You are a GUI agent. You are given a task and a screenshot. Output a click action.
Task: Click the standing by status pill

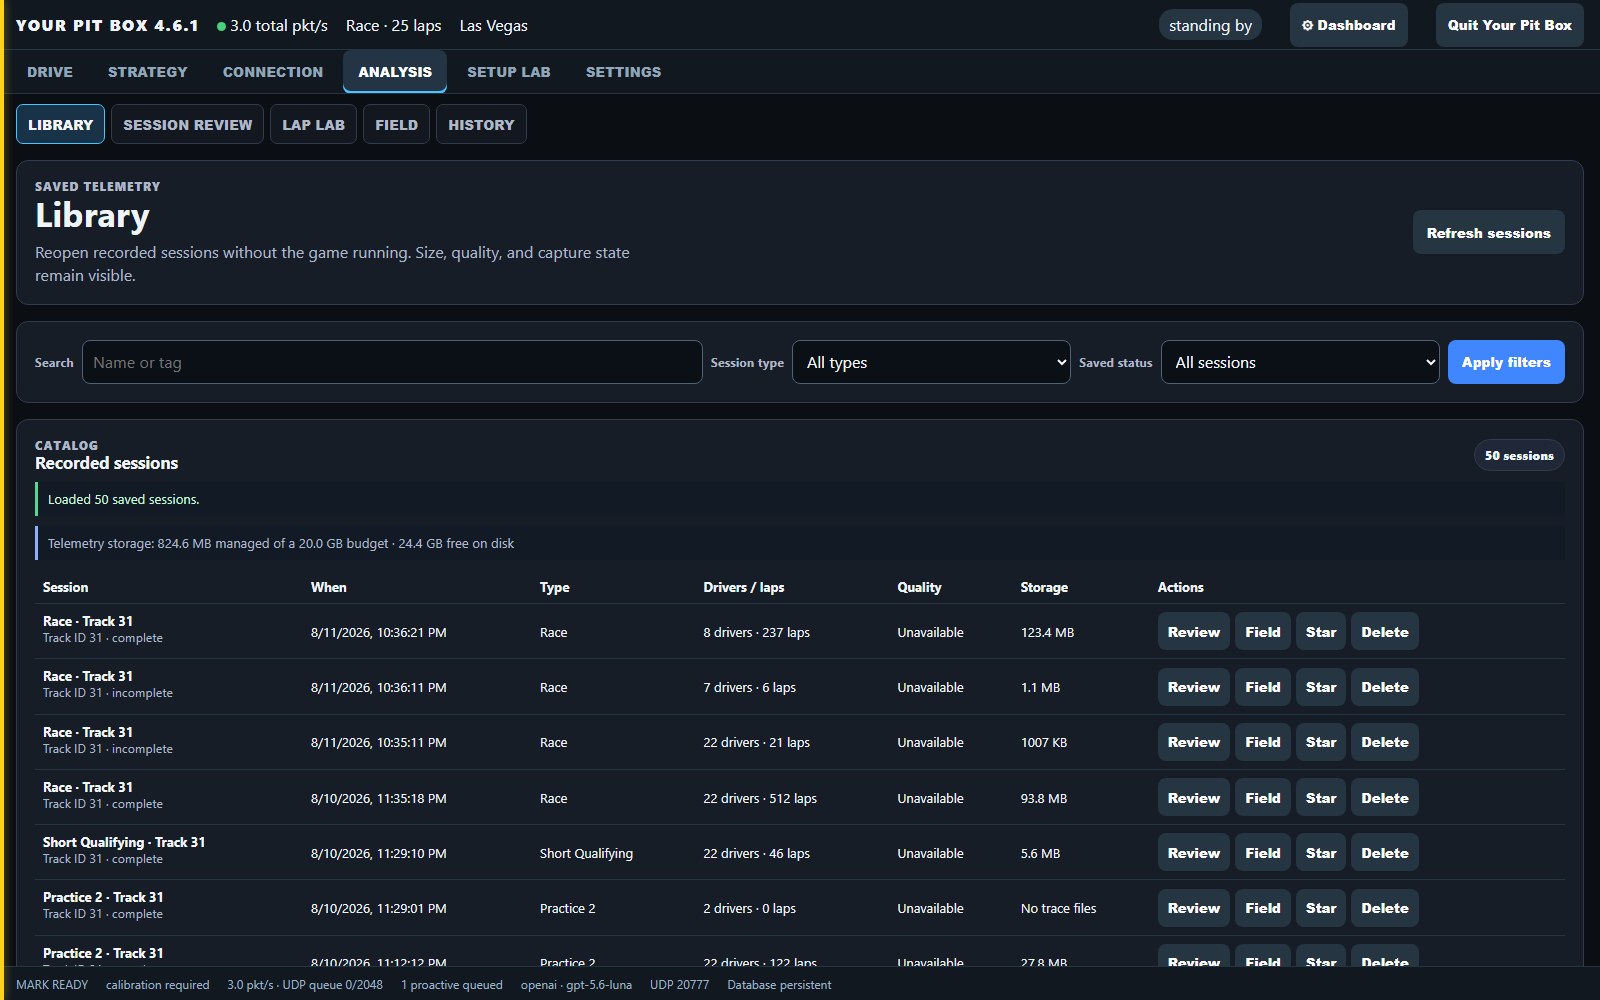[x=1210, y=25]
